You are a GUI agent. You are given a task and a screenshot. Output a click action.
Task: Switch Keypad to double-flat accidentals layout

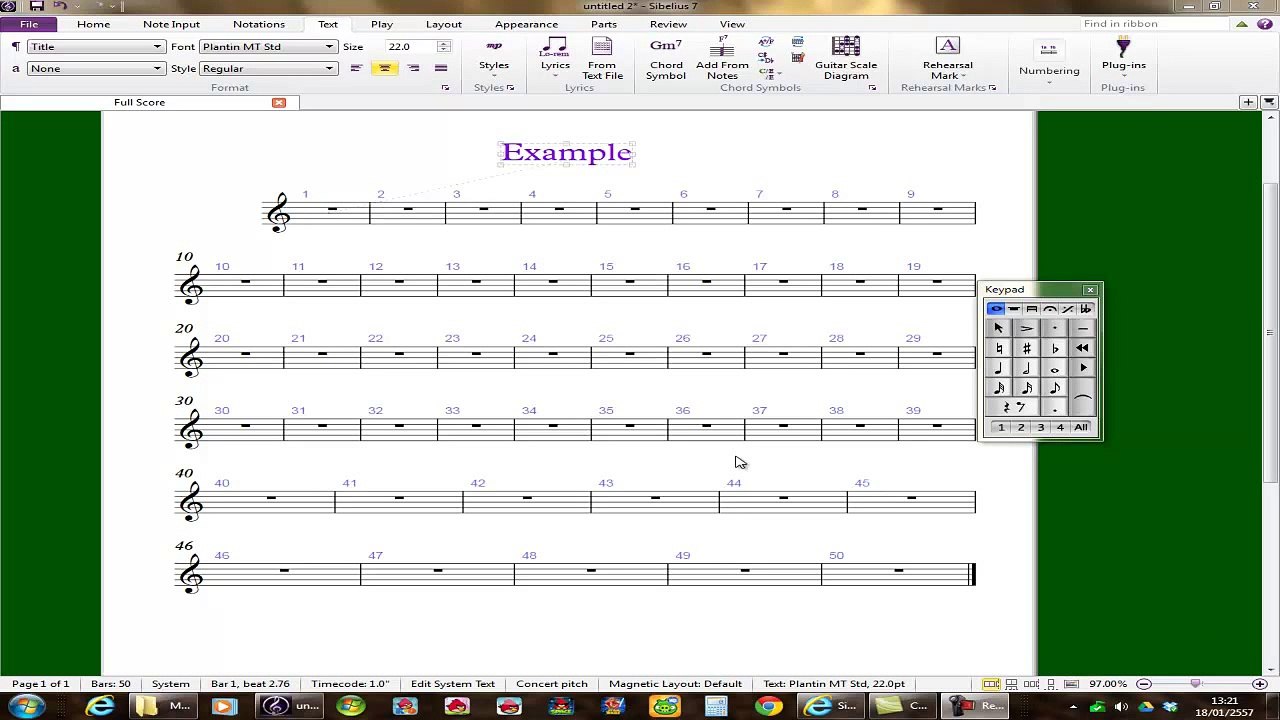point(1085,309)
